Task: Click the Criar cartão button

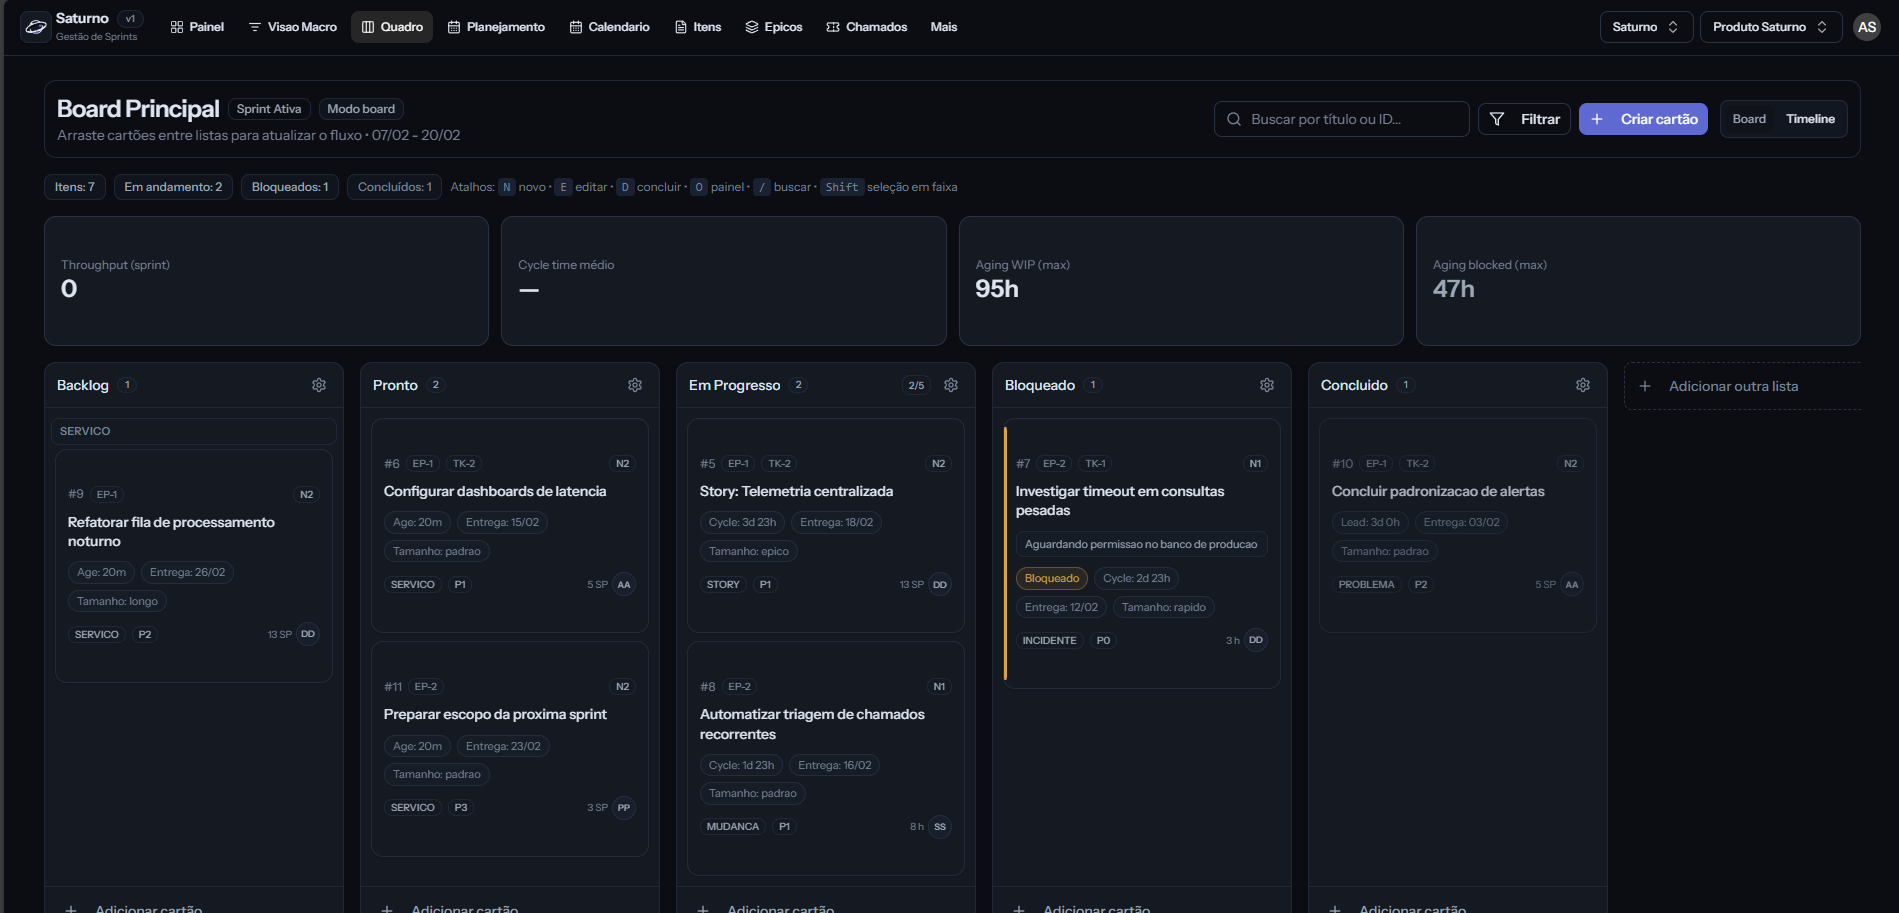Action: click(x=1642, y=118)
